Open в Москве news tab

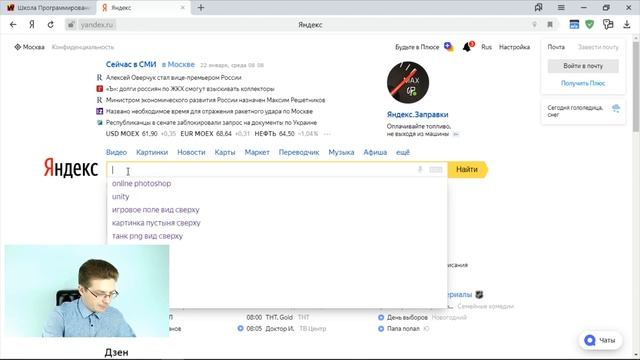pos(178,64)
